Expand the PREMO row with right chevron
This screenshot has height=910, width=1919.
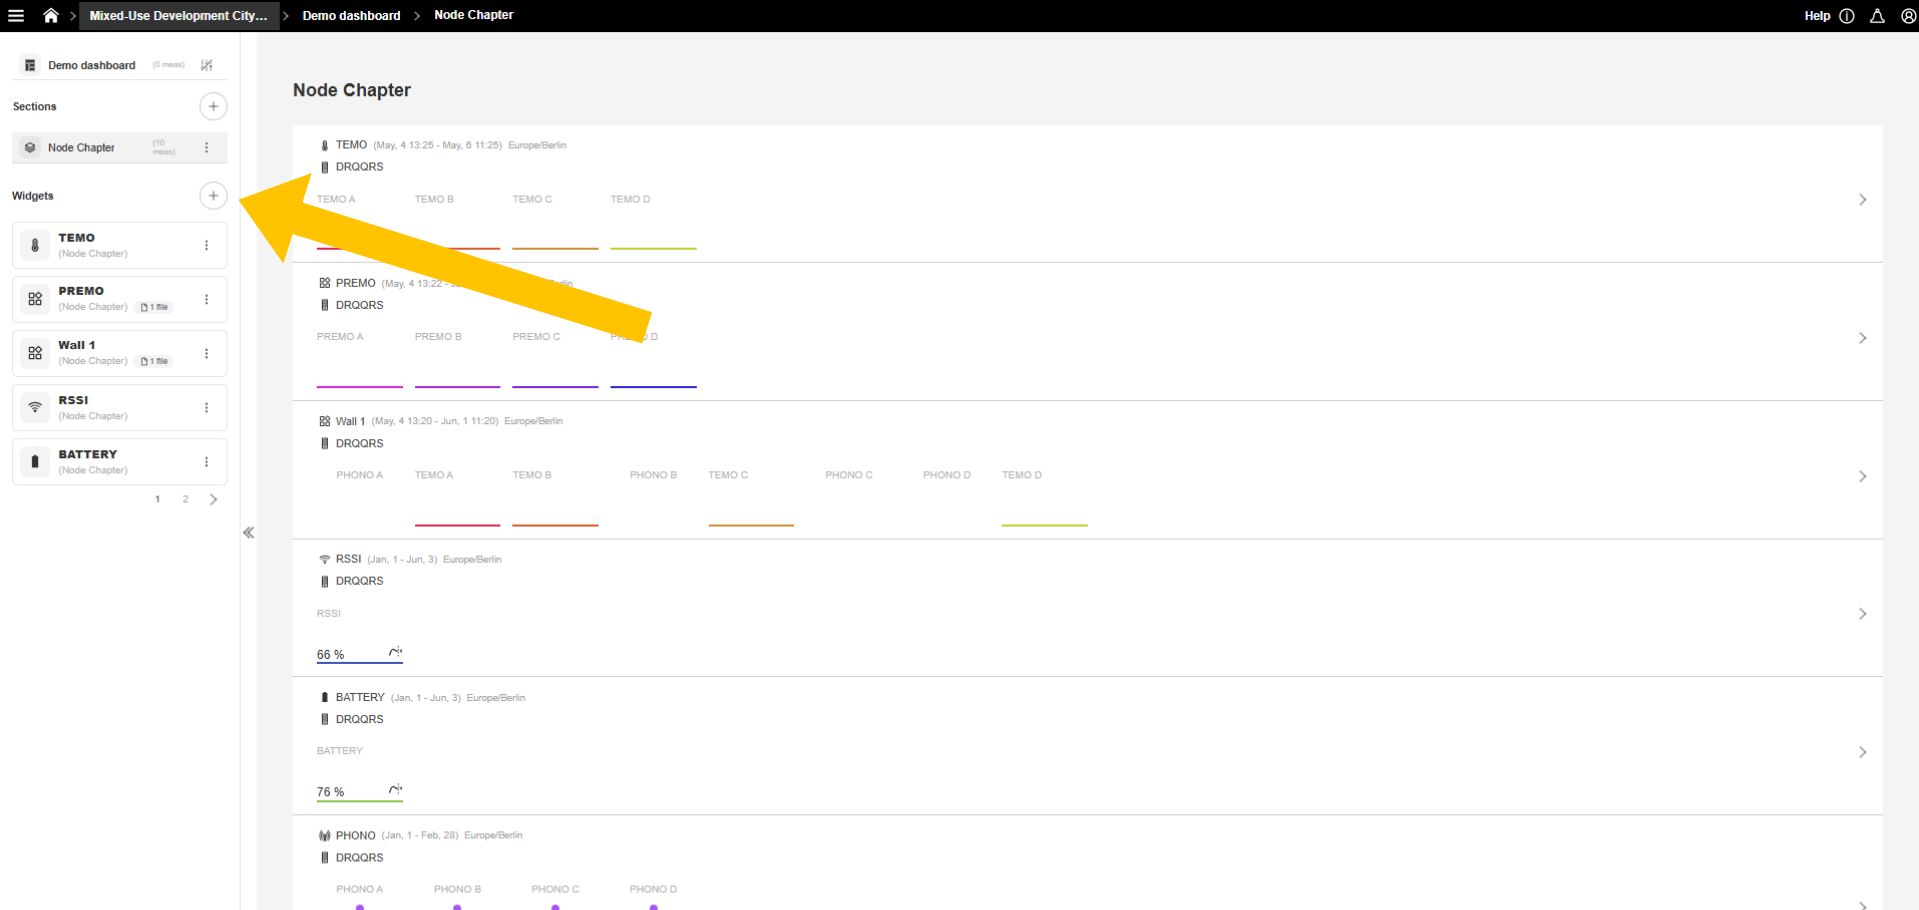click(1862, 338)
